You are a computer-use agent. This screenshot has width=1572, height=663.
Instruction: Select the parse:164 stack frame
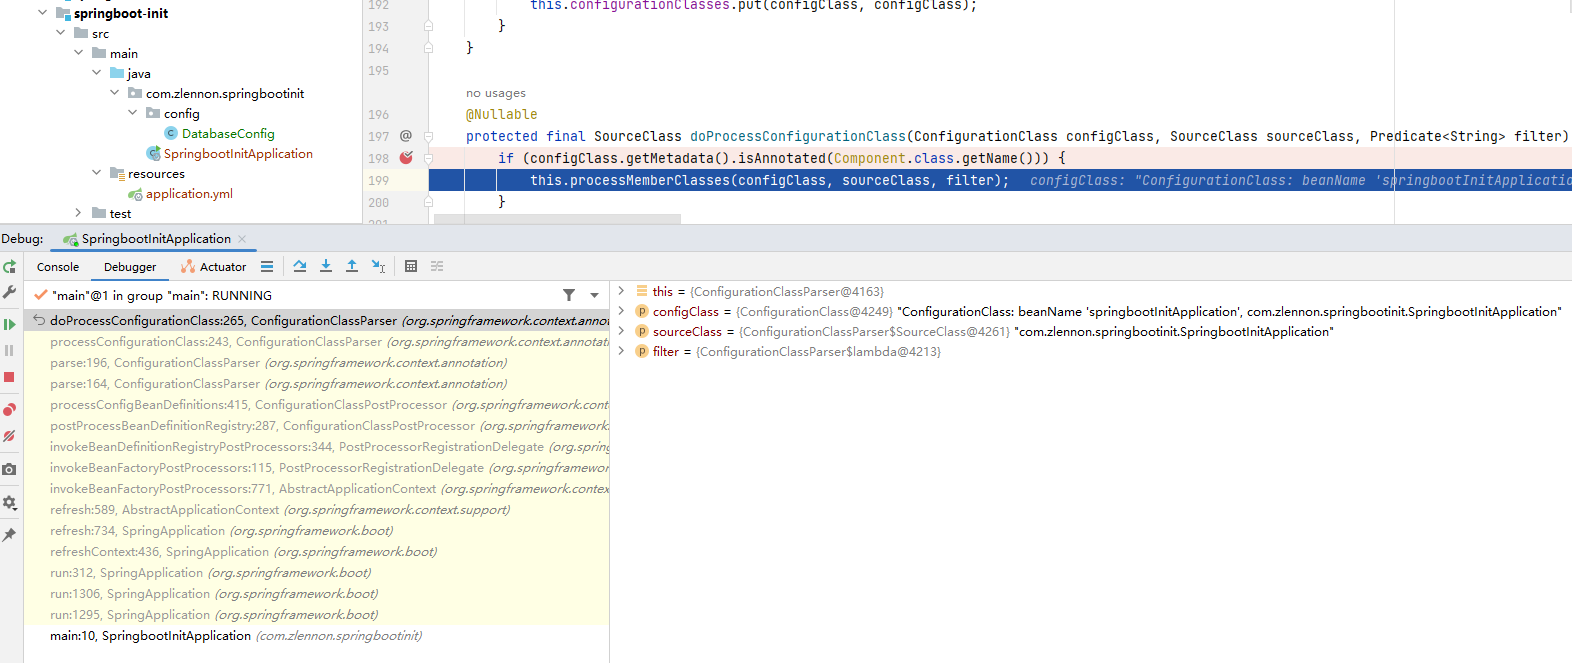[316, 384]
